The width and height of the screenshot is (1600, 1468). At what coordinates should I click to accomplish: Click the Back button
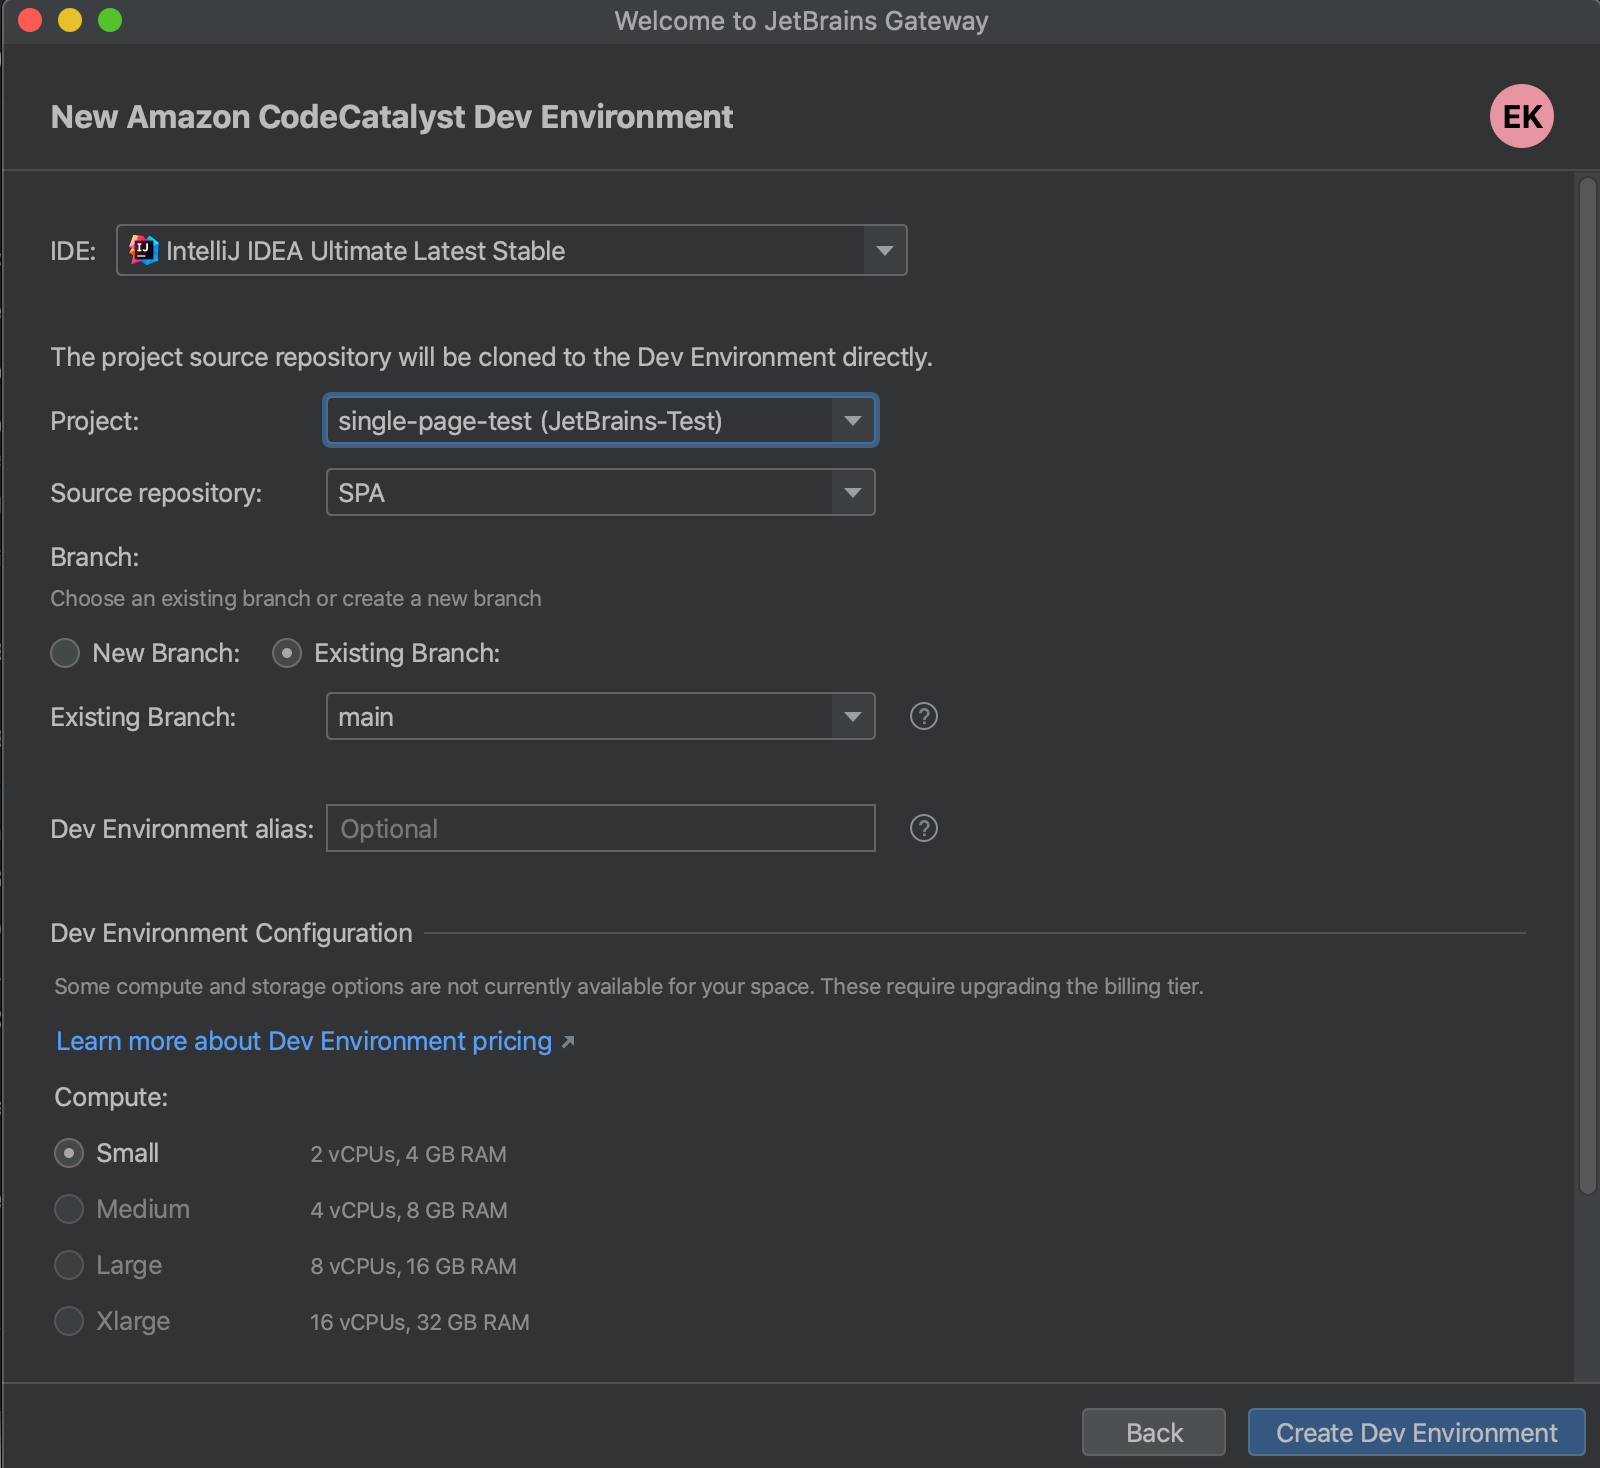[1153, 1432]
